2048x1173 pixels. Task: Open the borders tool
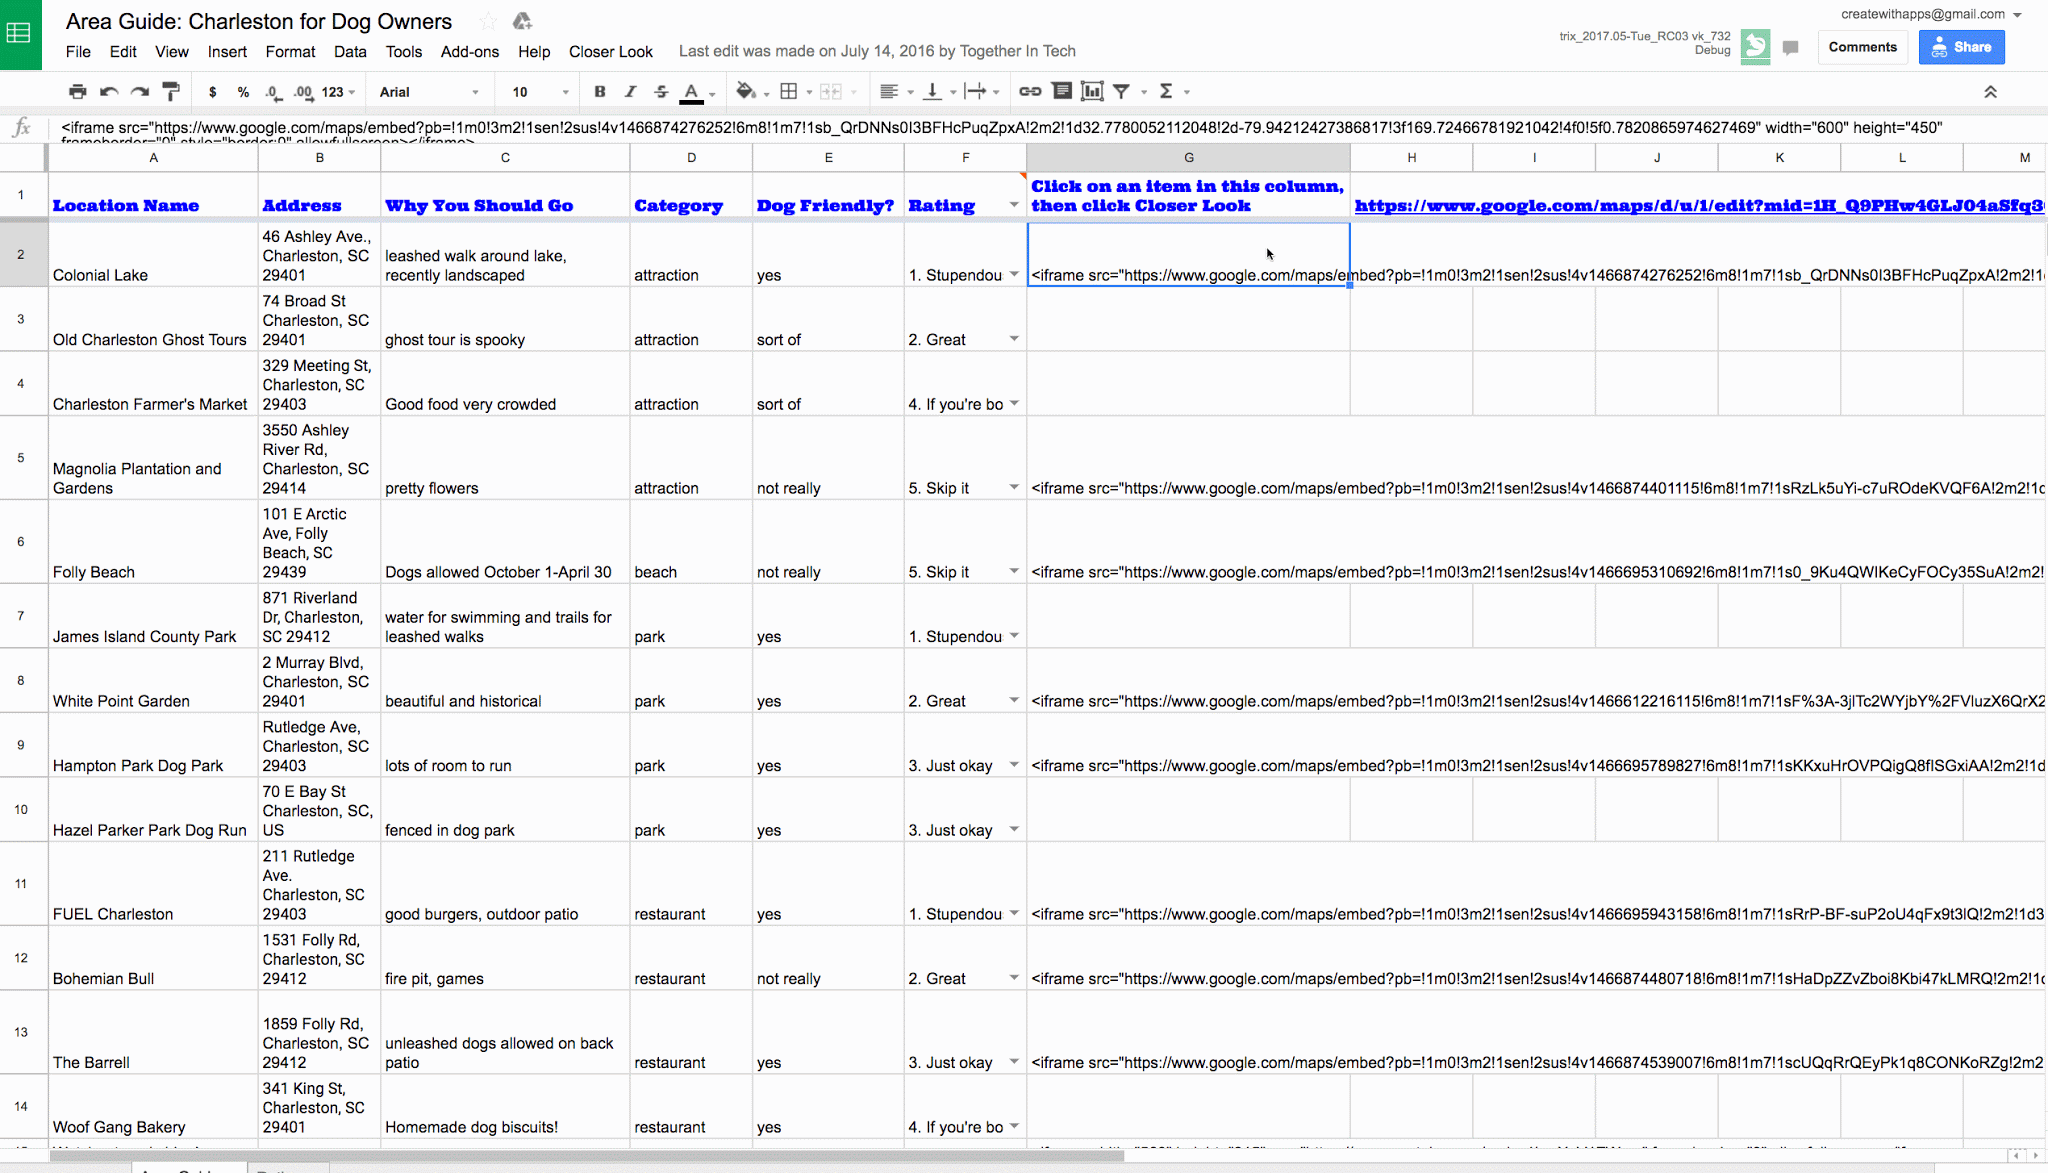pos(795,92)
